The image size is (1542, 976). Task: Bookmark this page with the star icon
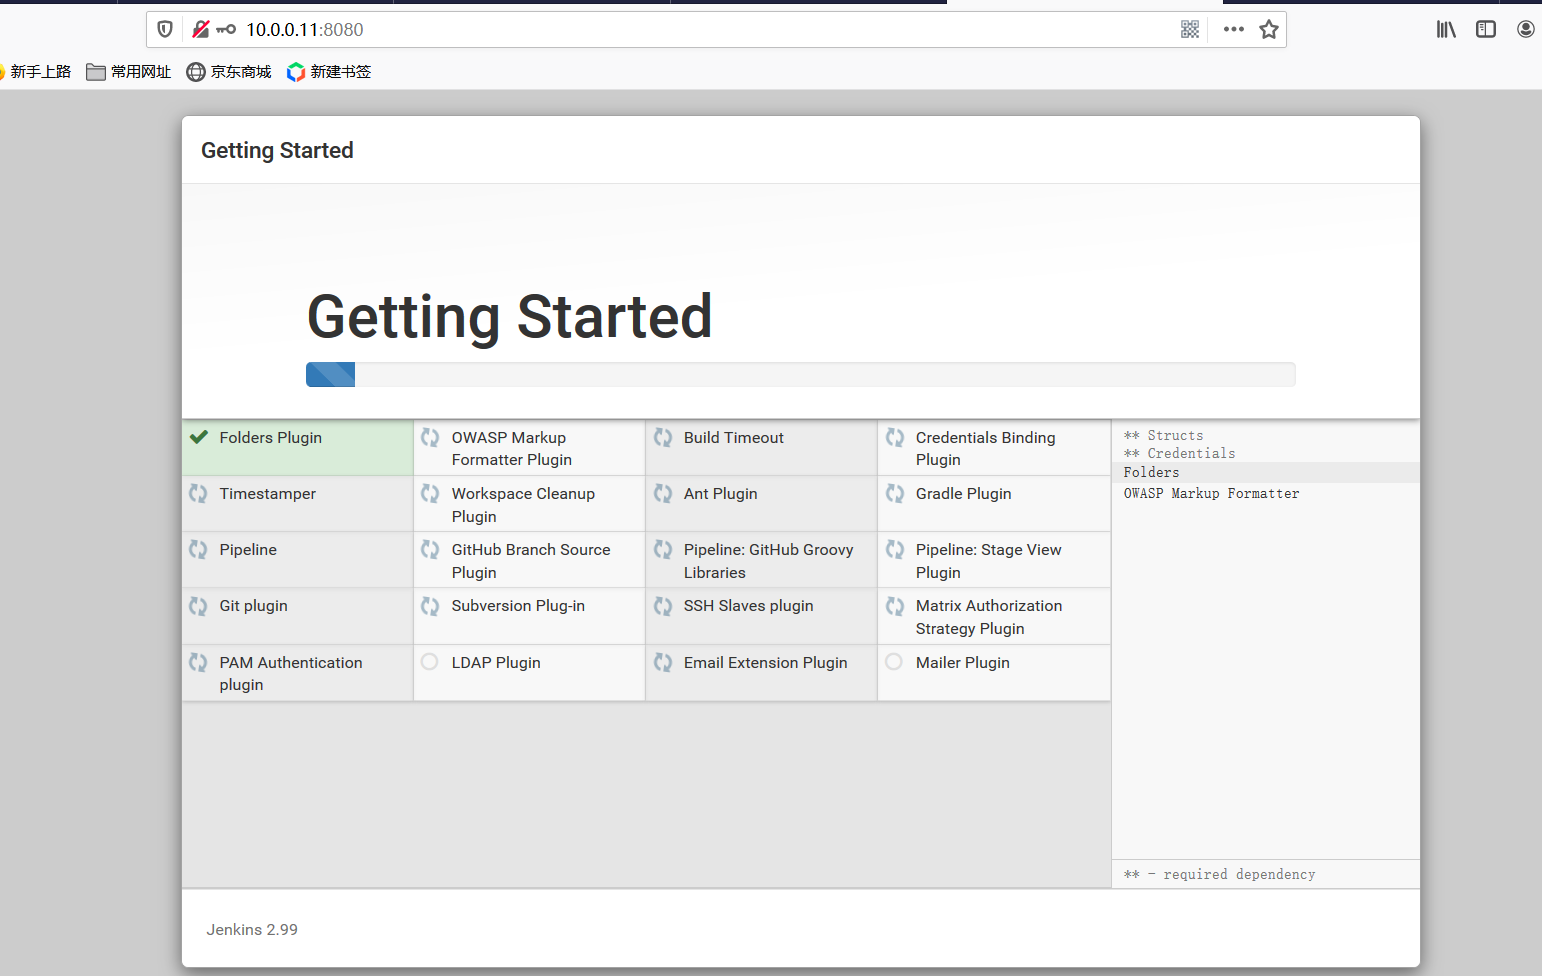(x=1269, y=29)
